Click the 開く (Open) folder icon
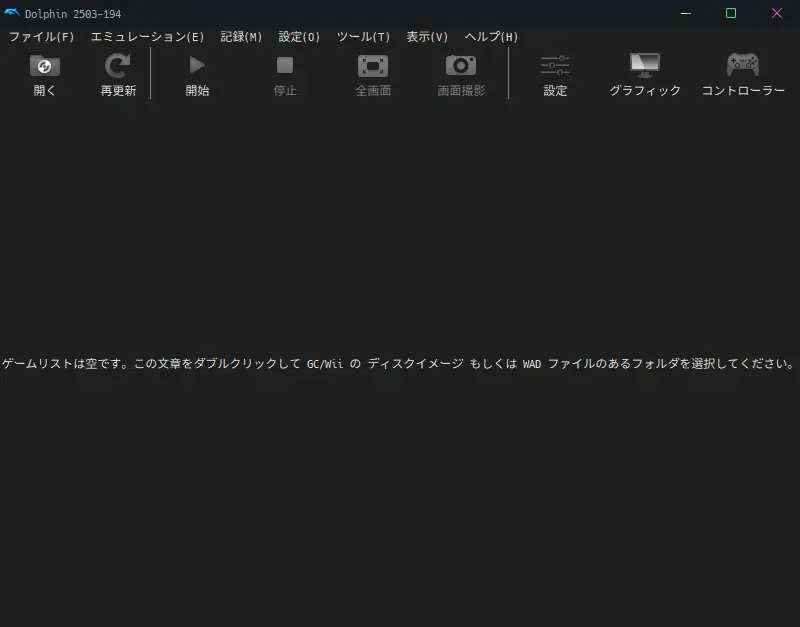Viewport: 800px width, 627px height. coord(44,66)
